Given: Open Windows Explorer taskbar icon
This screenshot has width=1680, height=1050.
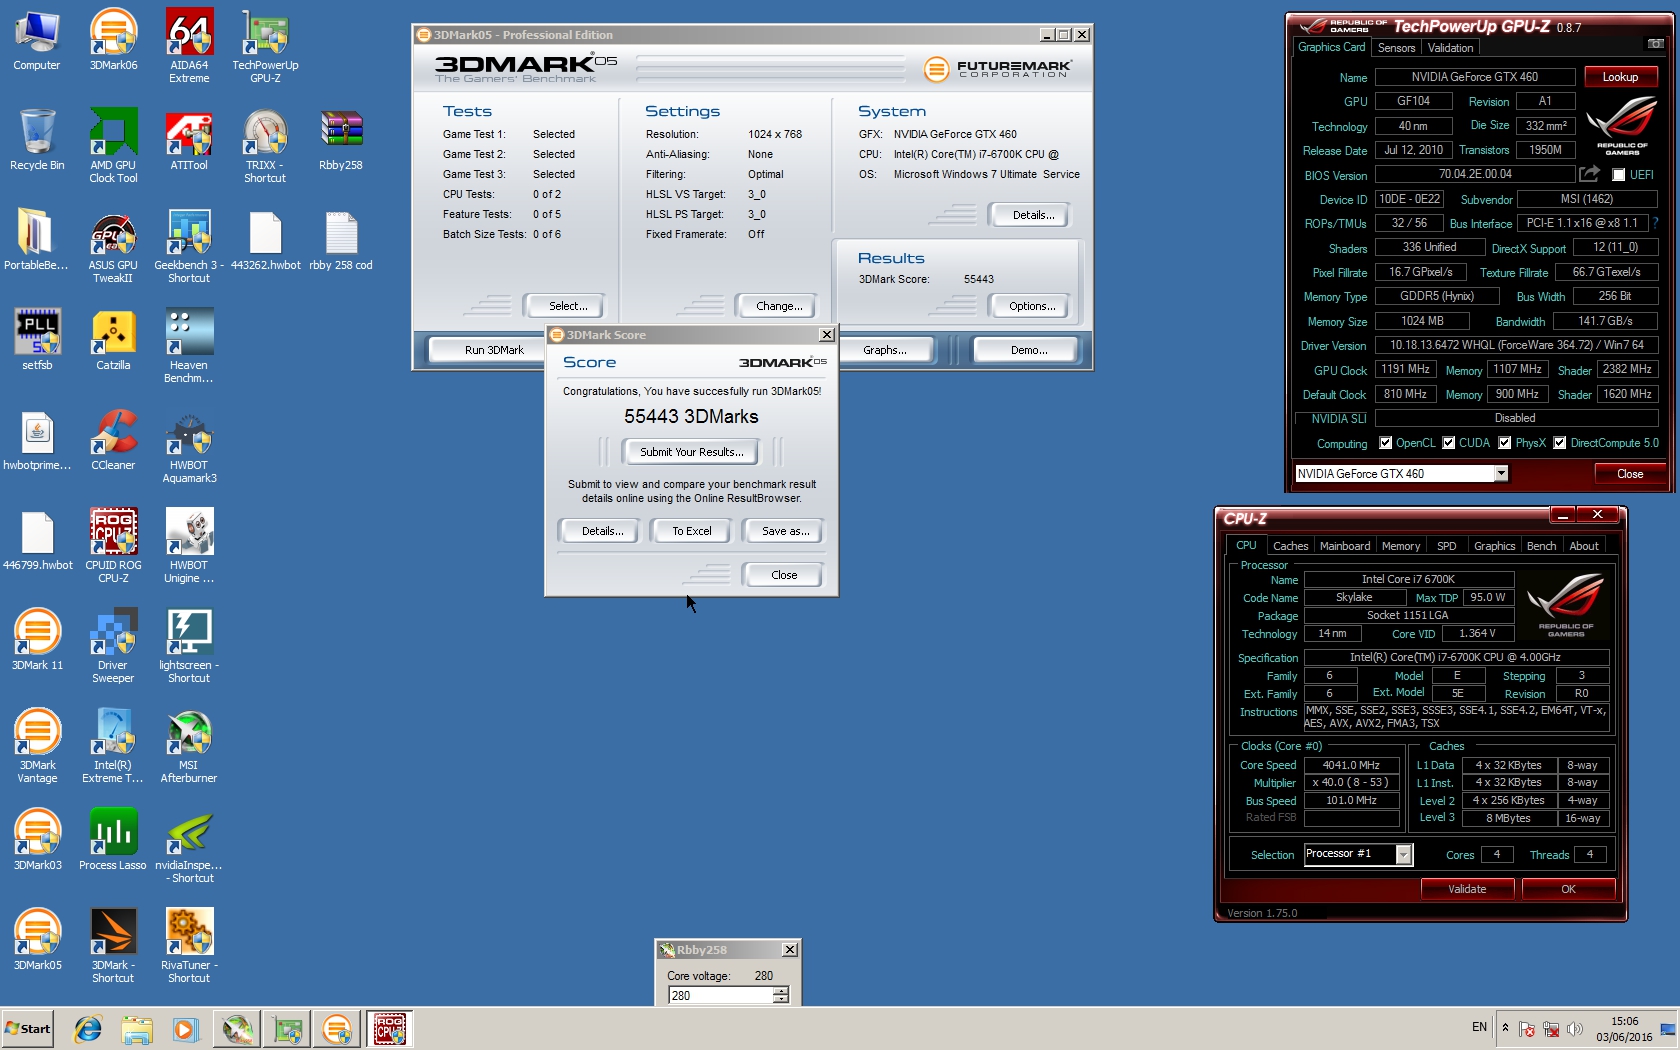Looking at the screenshot, I should pos(137,1029).
